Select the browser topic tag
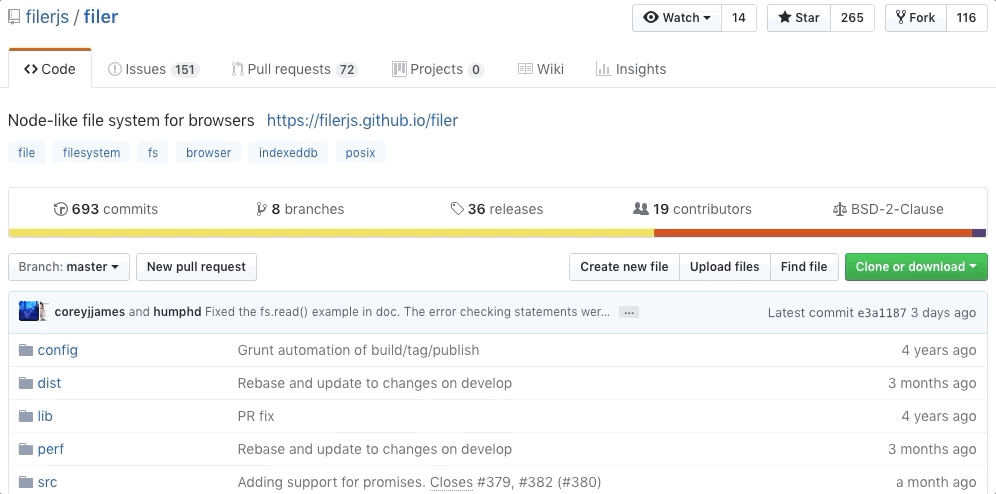Screen dimensions: 996x494 pyautogui.click(x=208, y=153)
